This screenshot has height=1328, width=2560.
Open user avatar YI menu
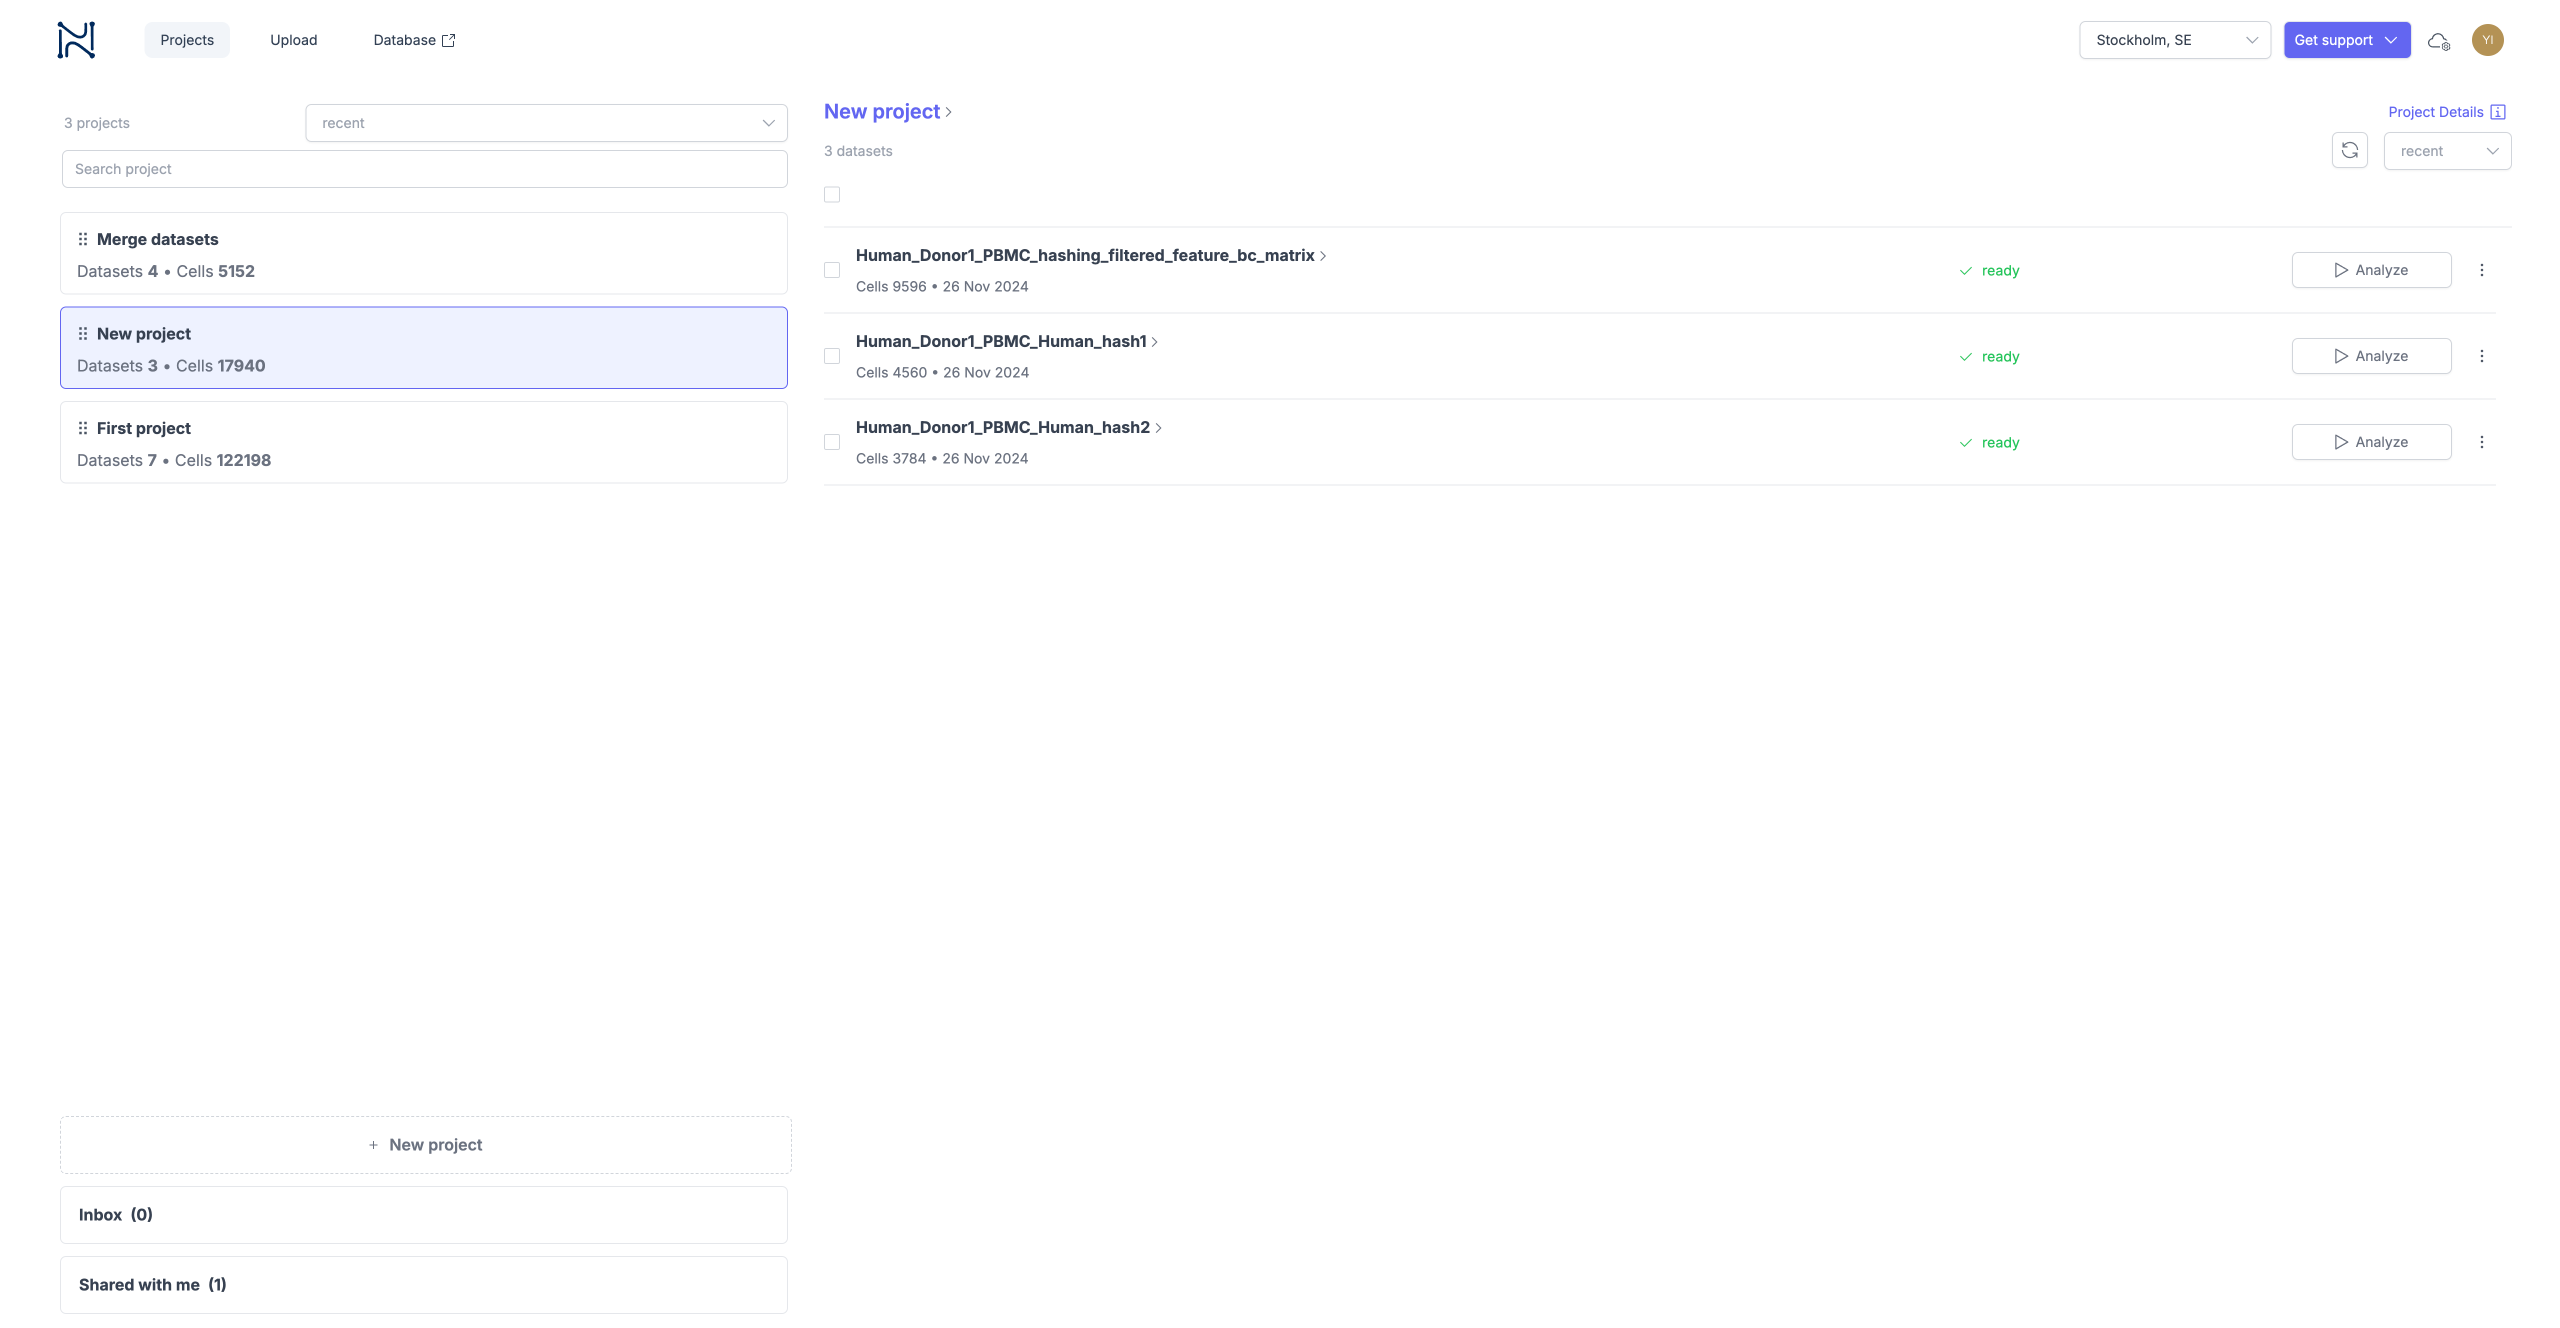point(2487,40)
